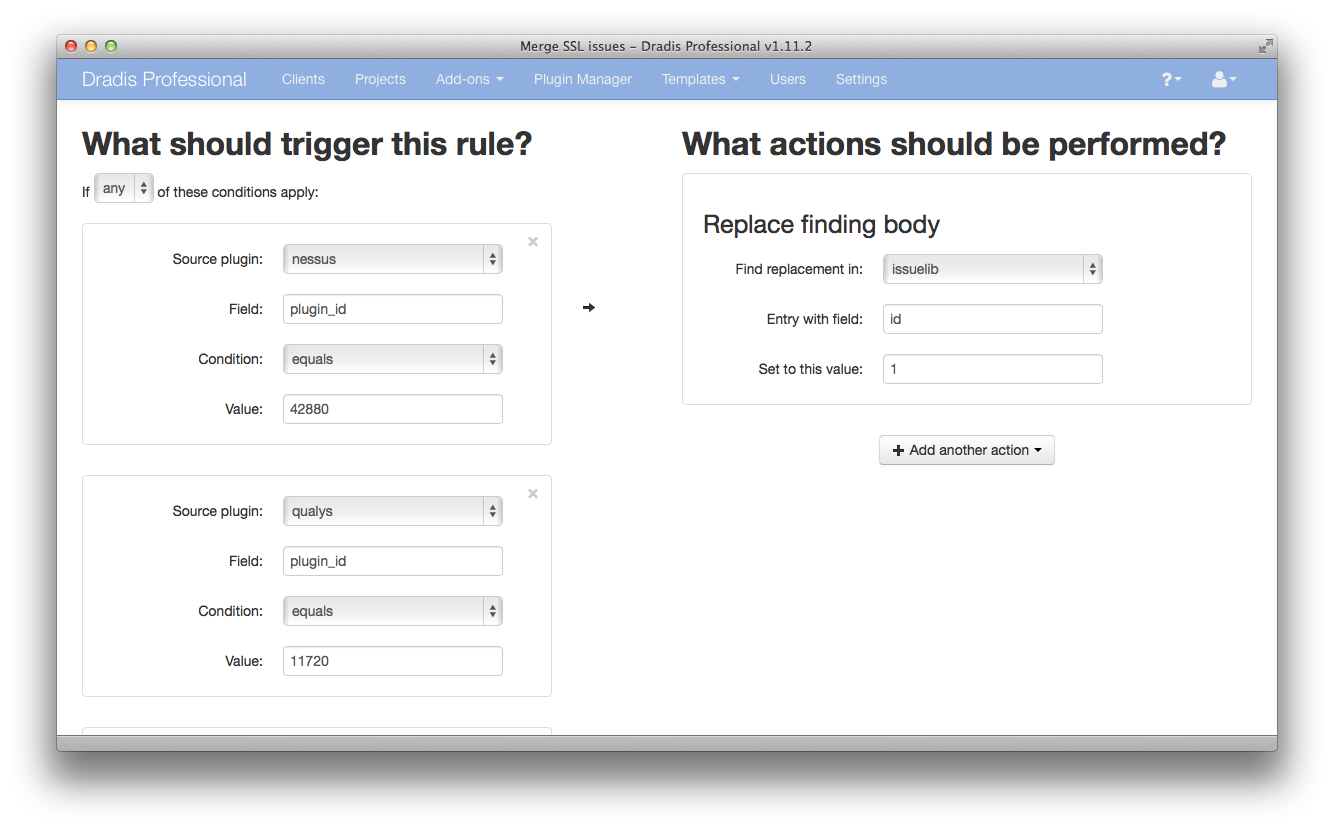Click the Dradis Professional home link
Screen dimensions: 1334x830
(x=163, y=79)
